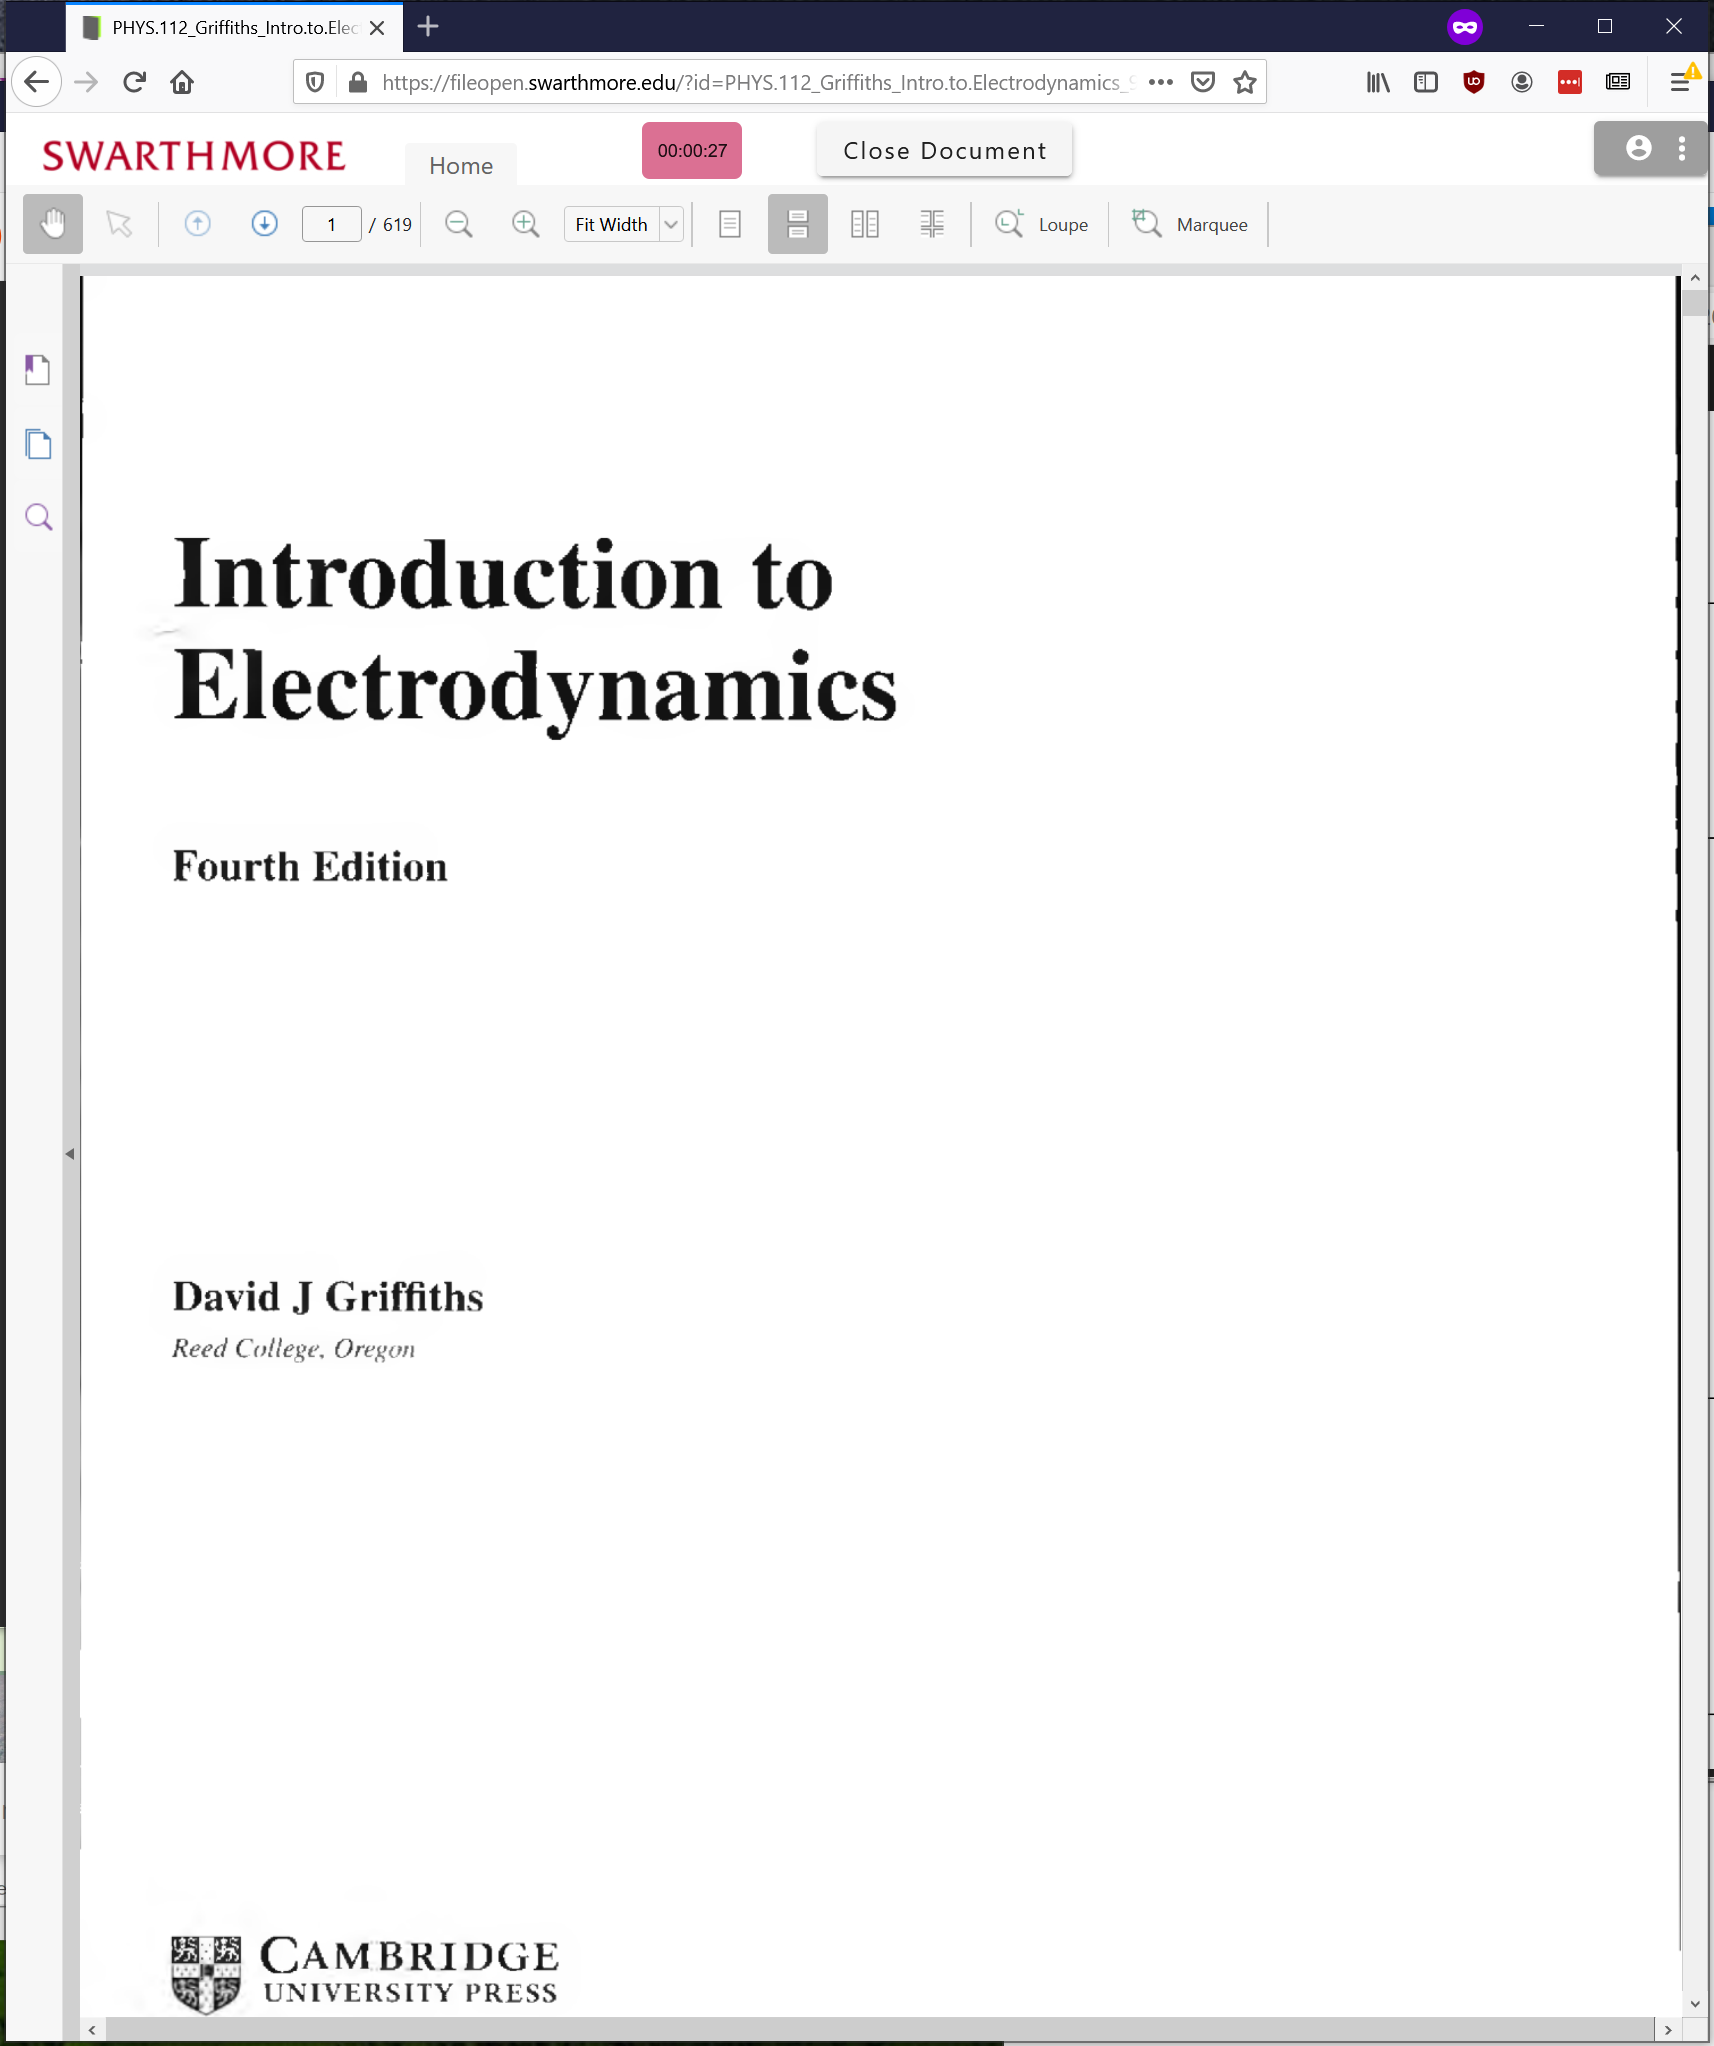Zoom out with the minus magnifier
The image size is (1714, 2046).
pyautogui.click(x=458, y=224)
